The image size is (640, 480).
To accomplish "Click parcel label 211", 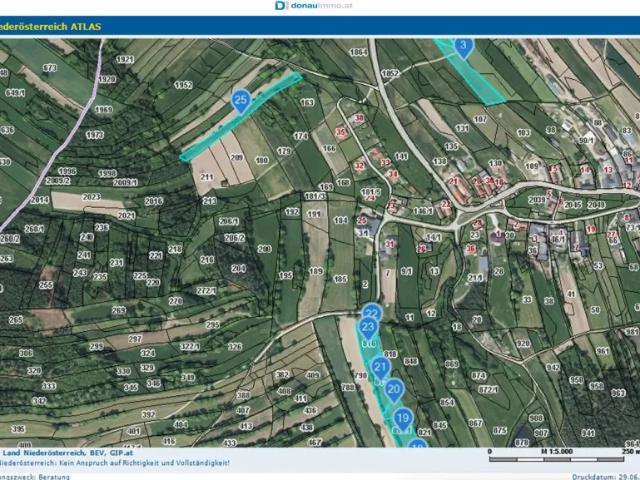I will 207,177.
